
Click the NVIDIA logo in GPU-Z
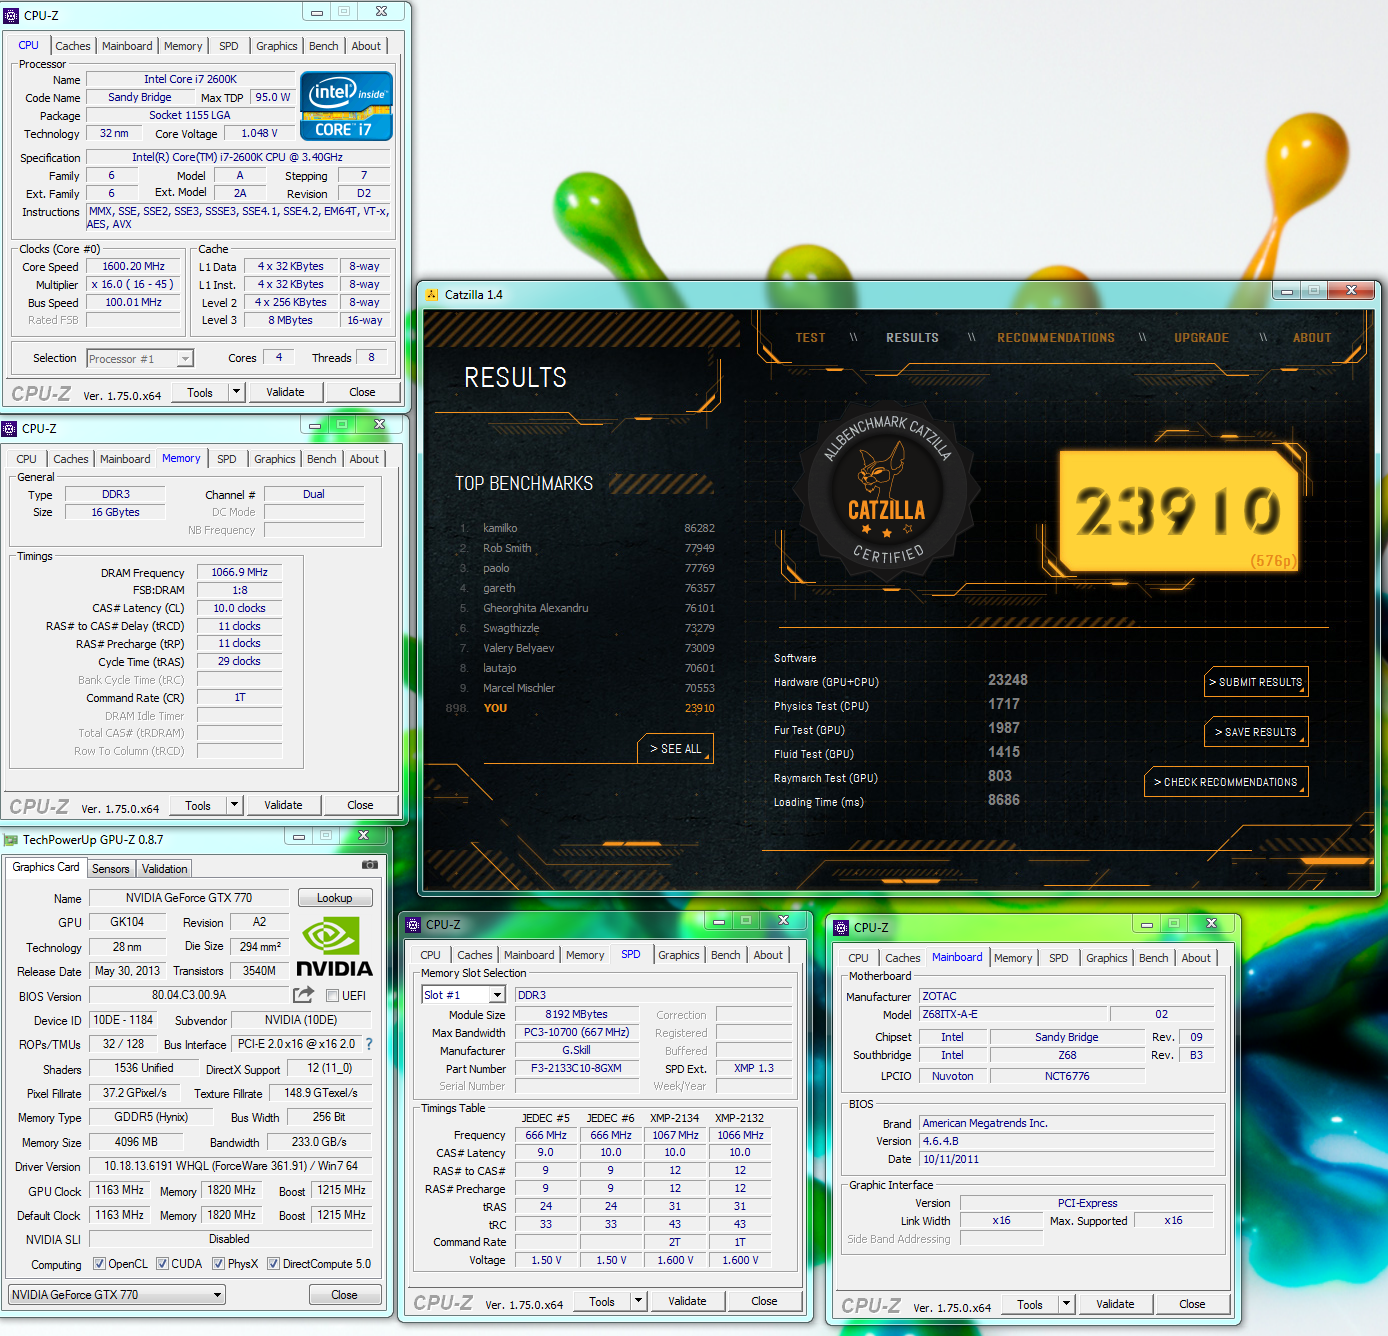tap(334, 948)
